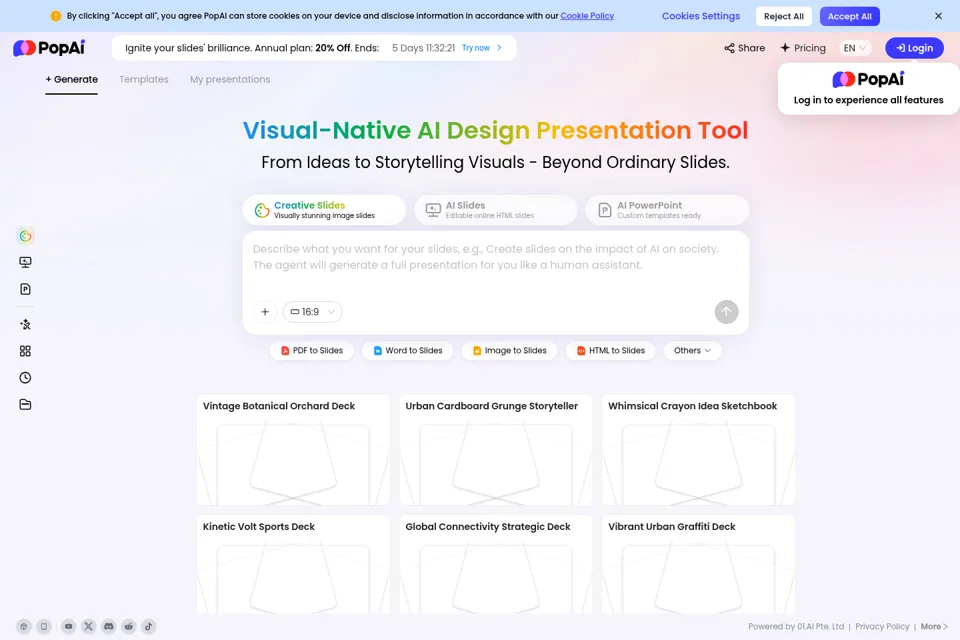Open the My presentations tab

tap(230, 80)
